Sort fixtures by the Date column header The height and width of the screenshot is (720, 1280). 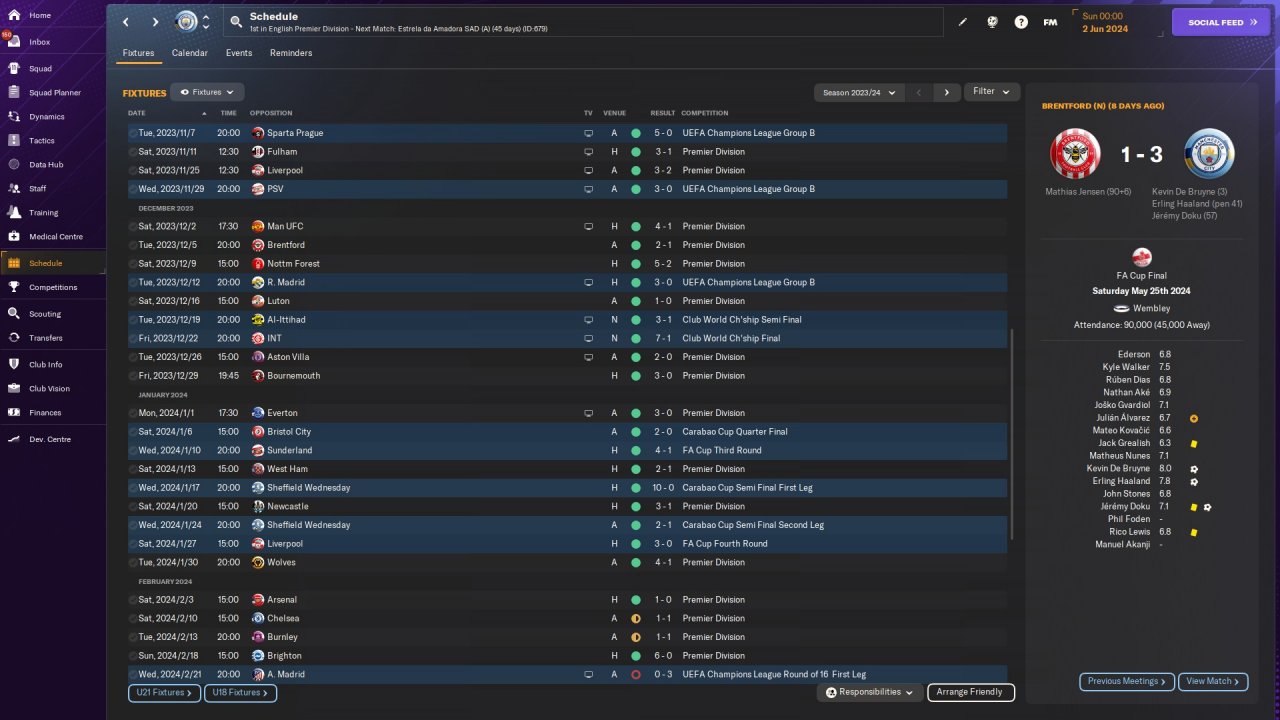click(137, 113)
